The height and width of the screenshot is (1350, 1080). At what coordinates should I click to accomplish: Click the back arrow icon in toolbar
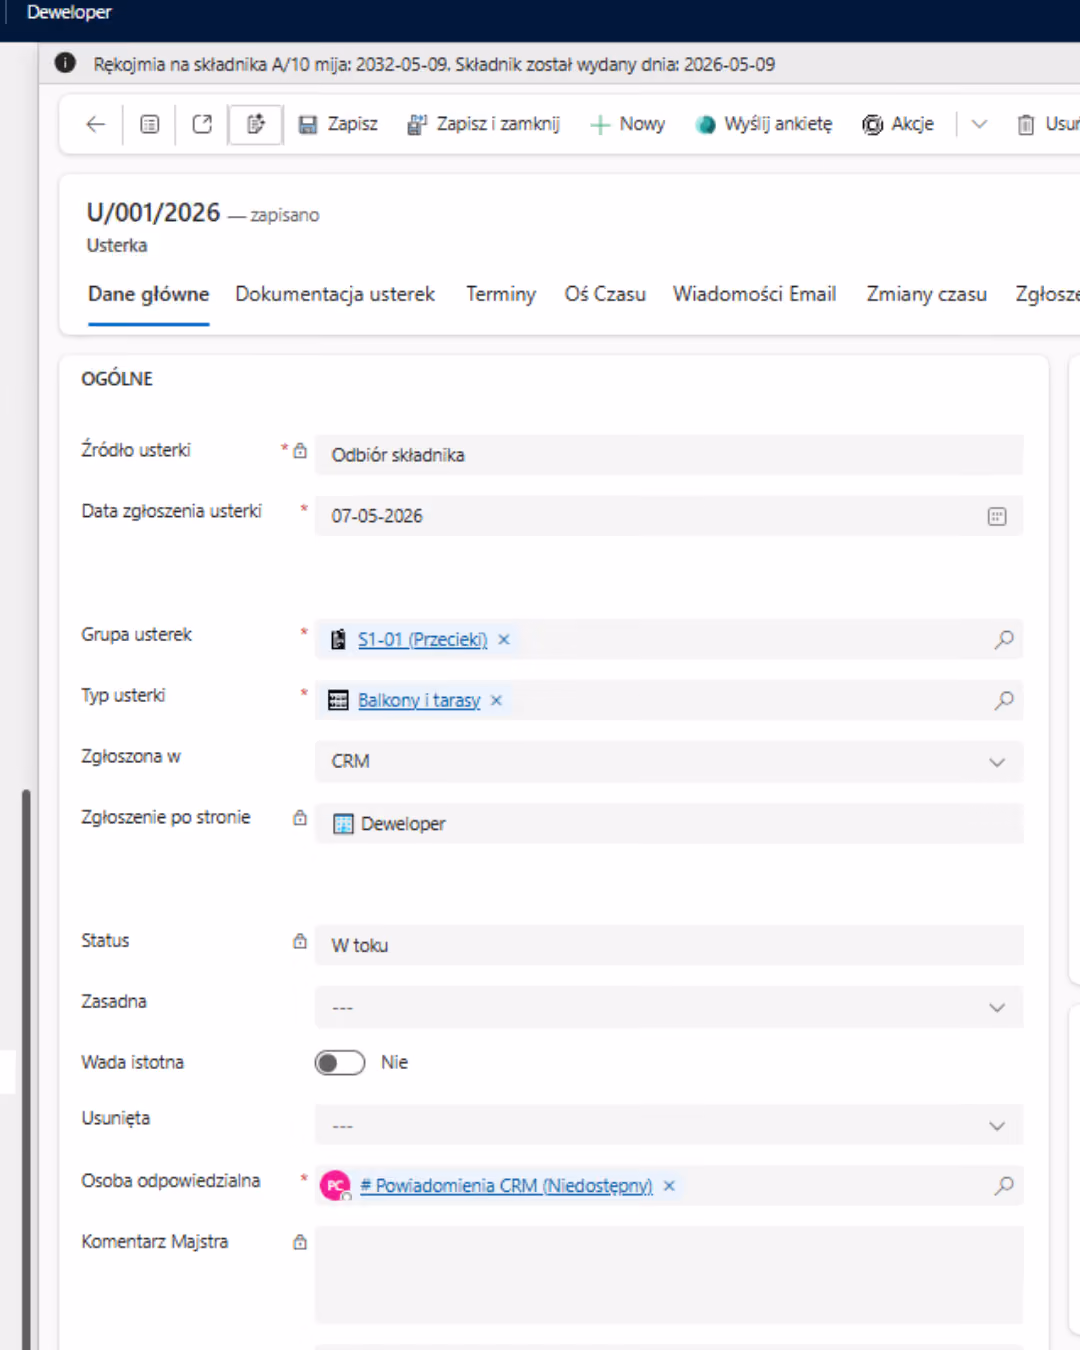click(x=96, y=124)
